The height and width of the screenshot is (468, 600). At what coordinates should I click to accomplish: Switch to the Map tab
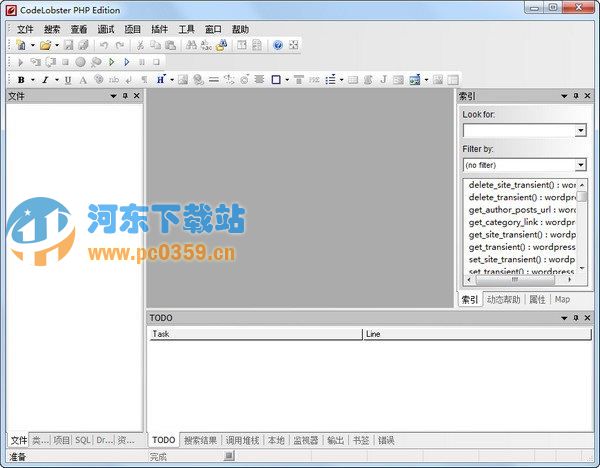[x=562, y=299]
